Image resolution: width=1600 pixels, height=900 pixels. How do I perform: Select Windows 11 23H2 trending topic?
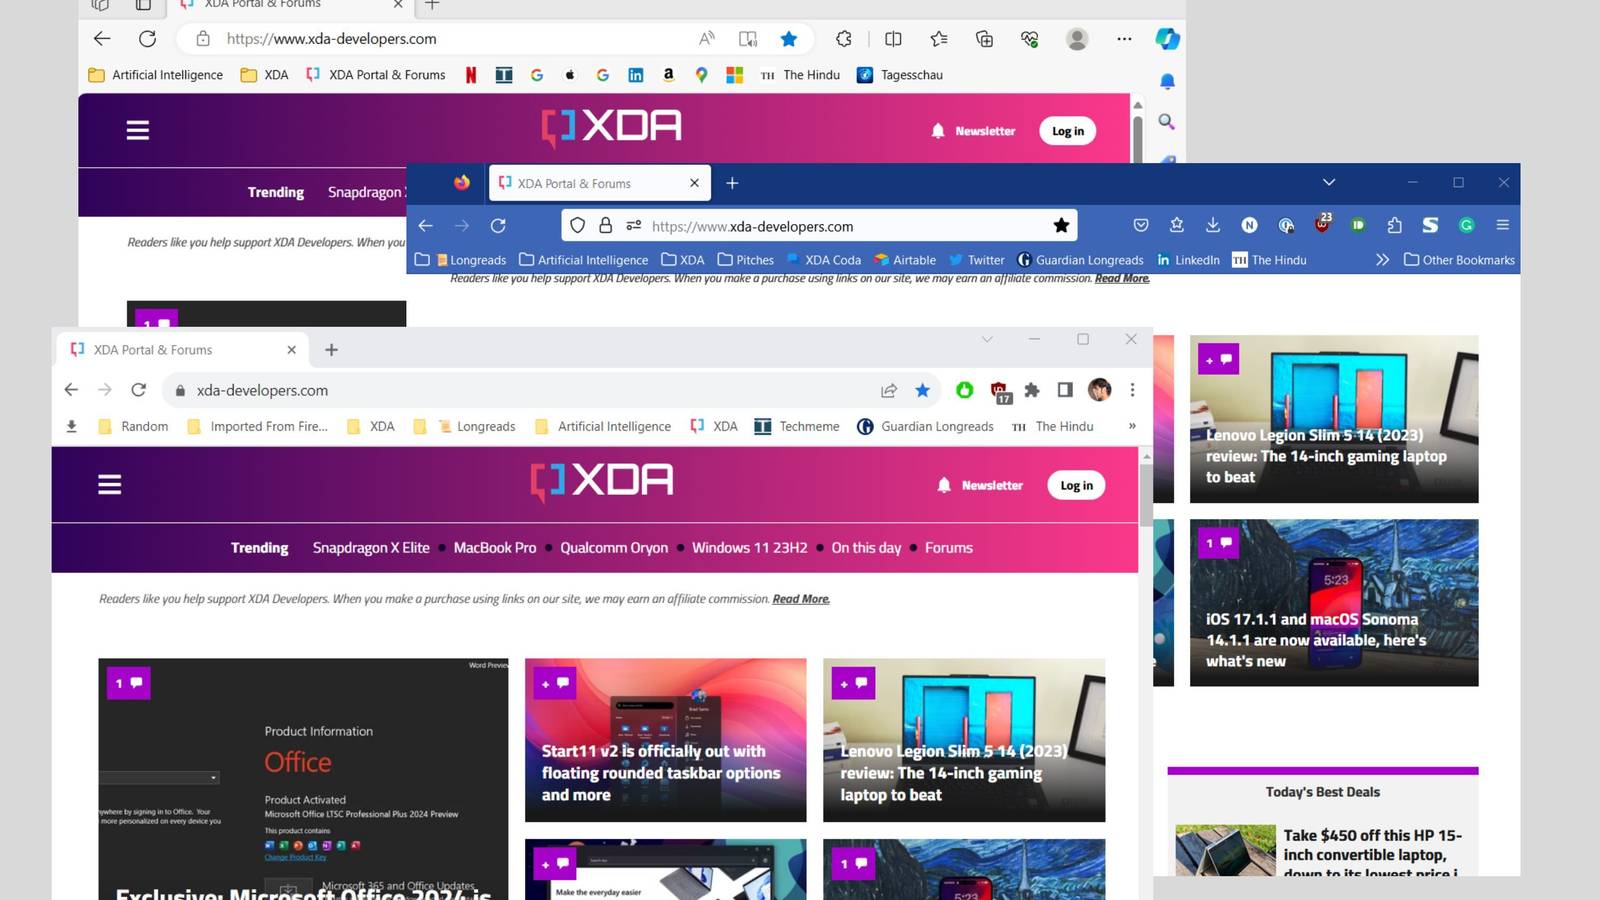tap(750, 548)
